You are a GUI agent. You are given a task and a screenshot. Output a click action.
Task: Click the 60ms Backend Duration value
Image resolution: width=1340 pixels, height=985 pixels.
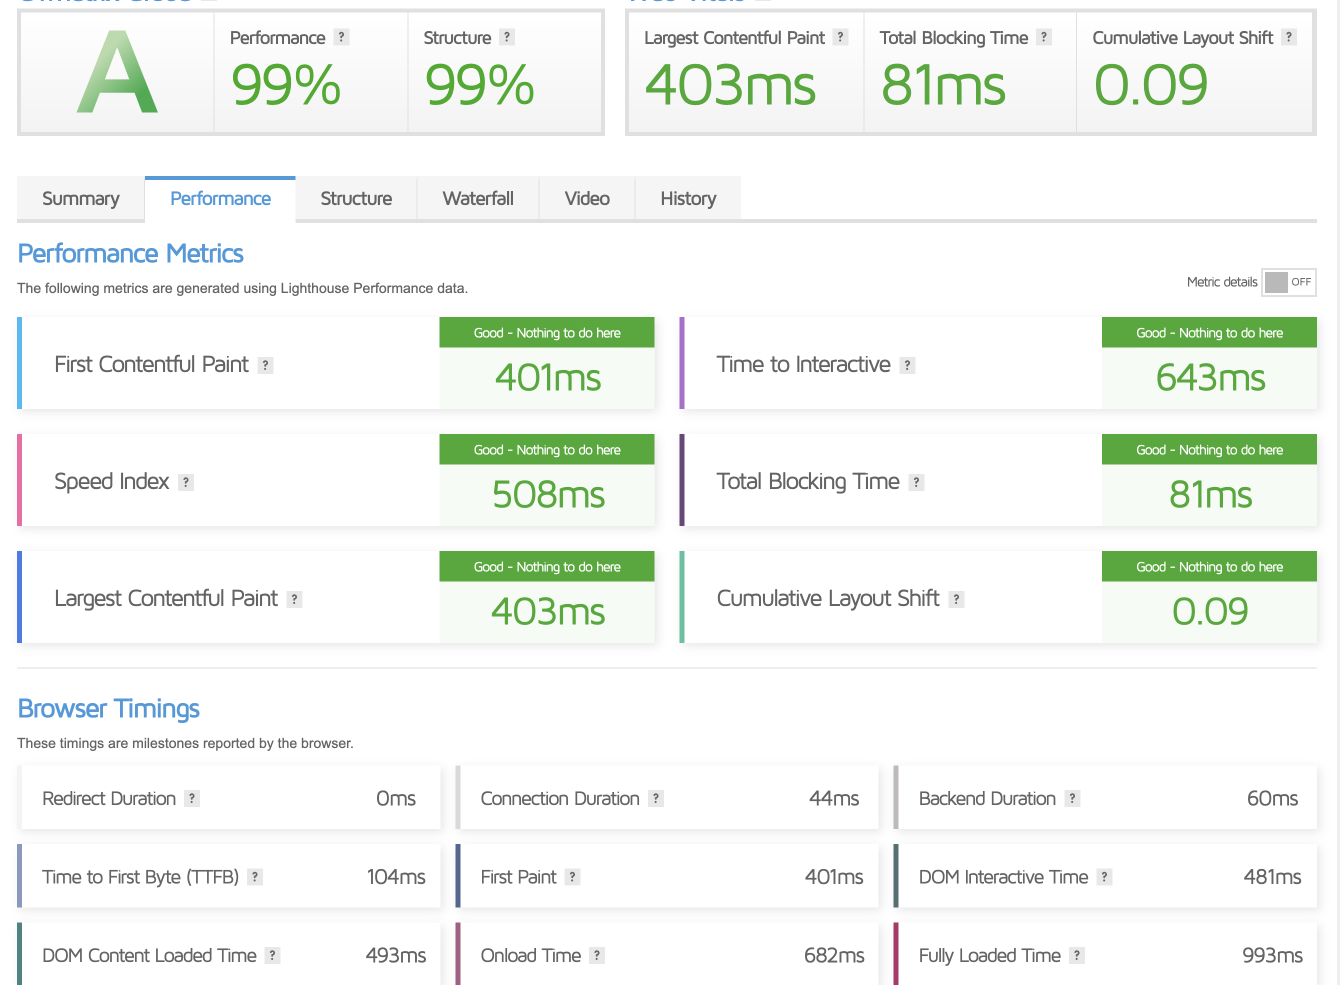(x=1272, y=798)
